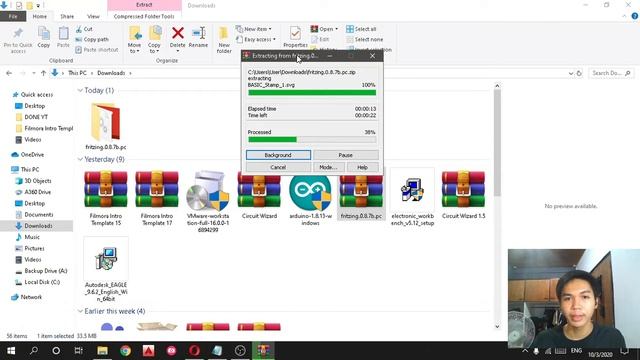Open taskbar Search icon
This screenshot has height=360, width=640.
(34, 351)
